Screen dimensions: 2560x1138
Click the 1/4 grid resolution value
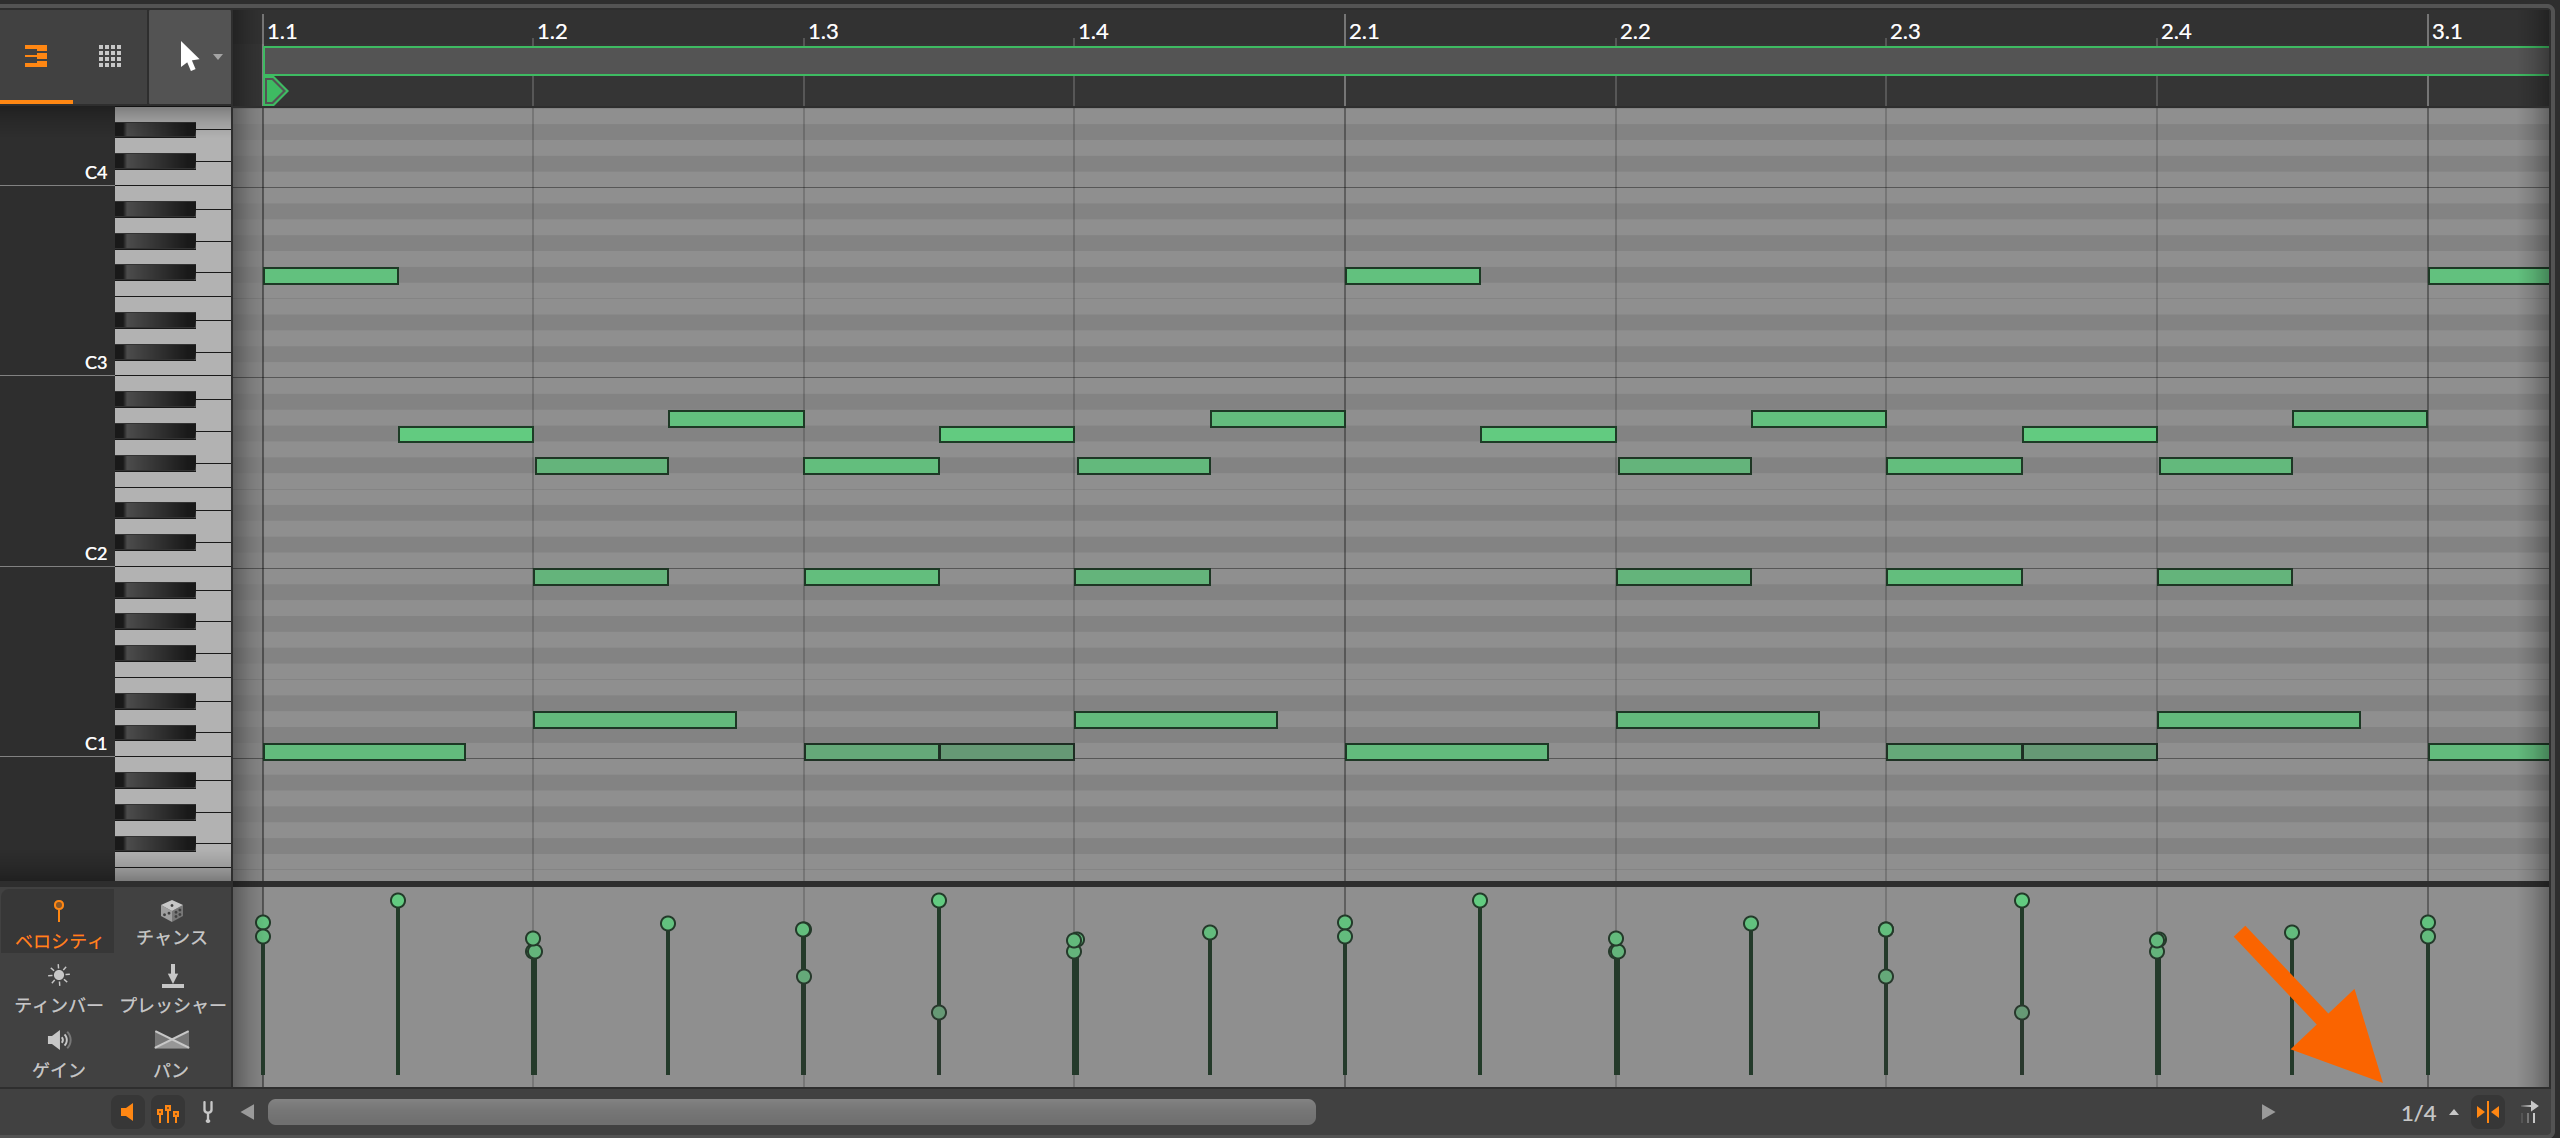[x=2418, y=1113]
